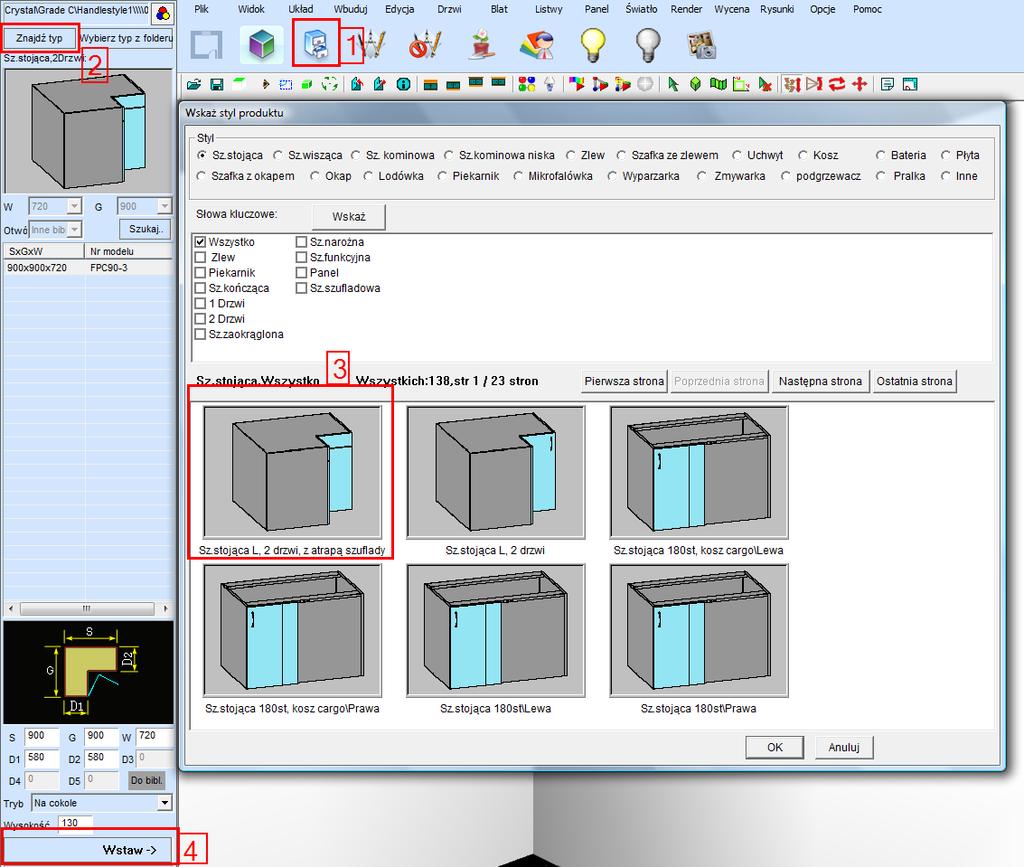Click the horizontal scrollbar in model list

[88, 608]
